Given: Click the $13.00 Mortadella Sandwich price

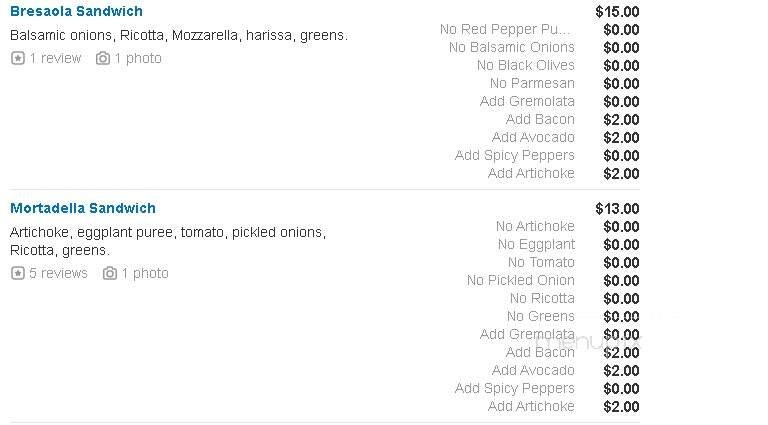Looking at the screenshot, I should pyautogui.click(x=617, y=208).
